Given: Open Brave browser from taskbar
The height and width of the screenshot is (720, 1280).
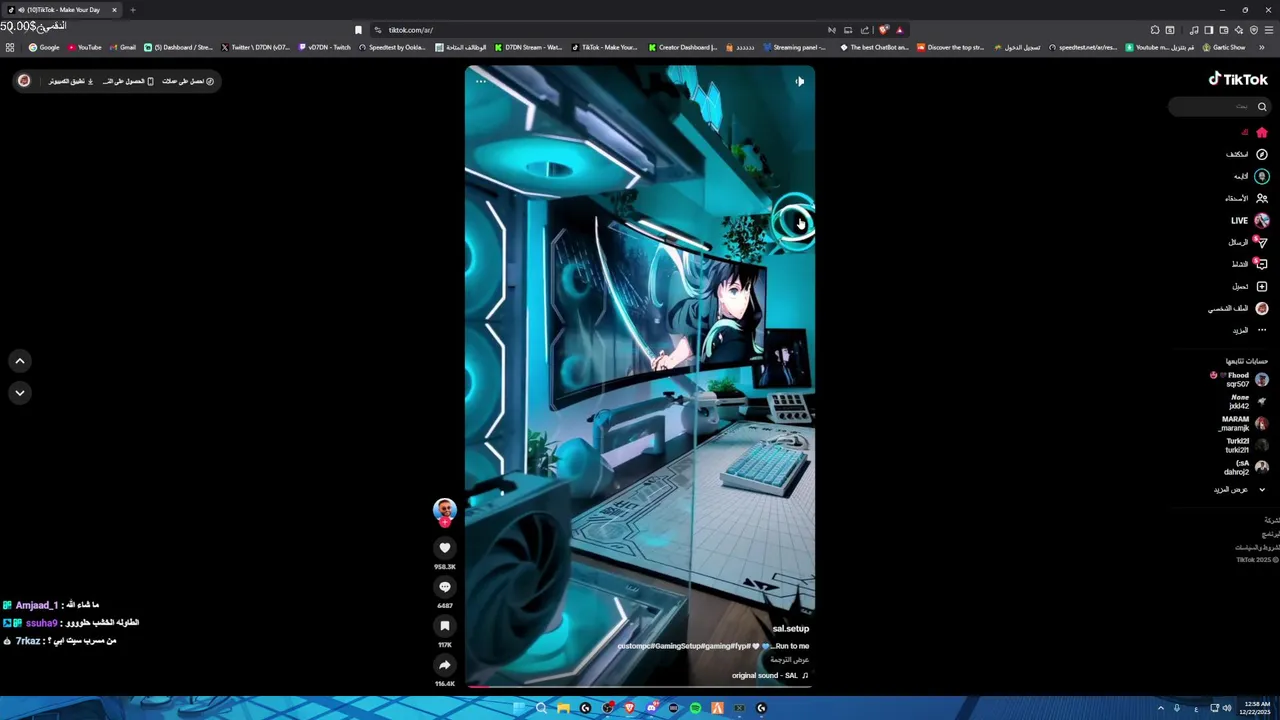Looking at the screenshot, I should 629,708.
